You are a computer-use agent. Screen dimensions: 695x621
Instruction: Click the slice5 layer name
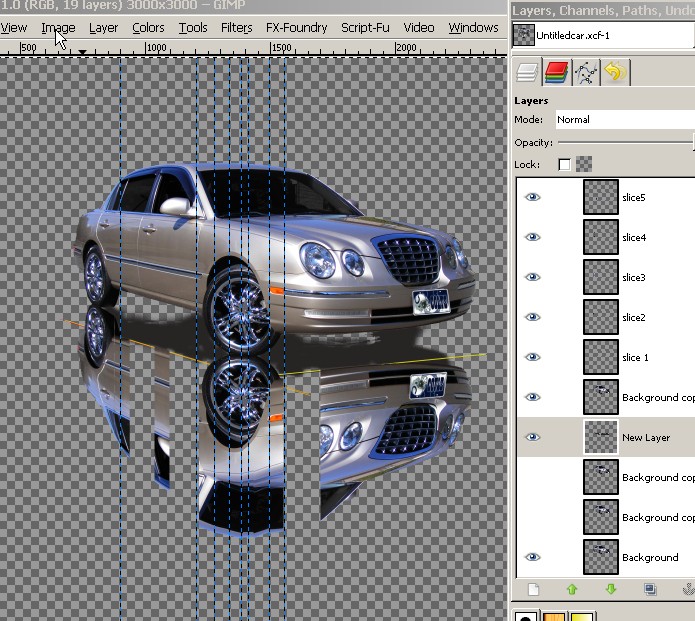633,198
